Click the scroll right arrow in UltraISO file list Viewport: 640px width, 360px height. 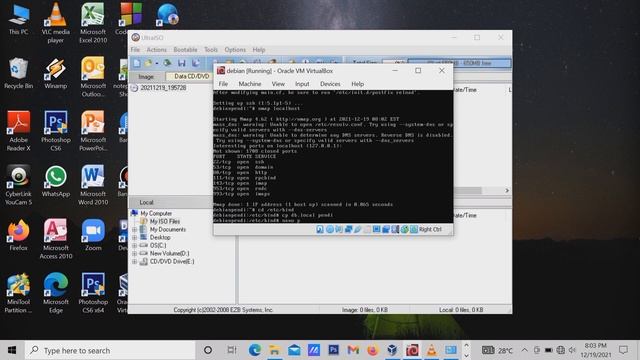(x=507, y=191)
